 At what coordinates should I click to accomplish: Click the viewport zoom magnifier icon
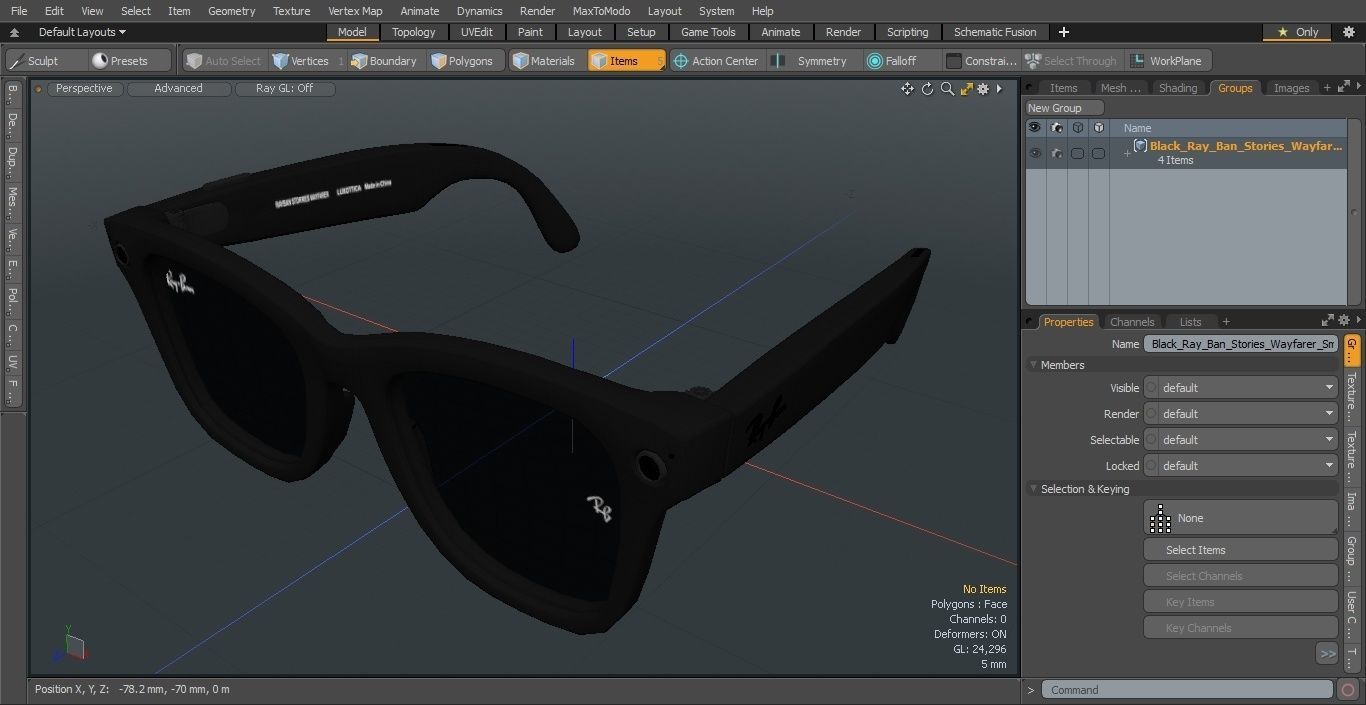[x=947, y=89]
